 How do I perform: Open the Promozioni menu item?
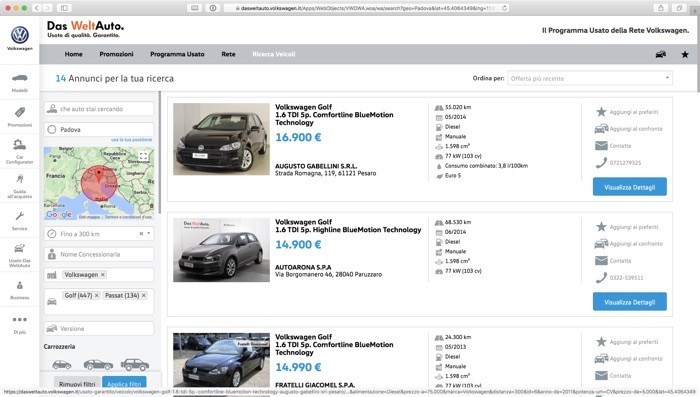coord(117,54)
